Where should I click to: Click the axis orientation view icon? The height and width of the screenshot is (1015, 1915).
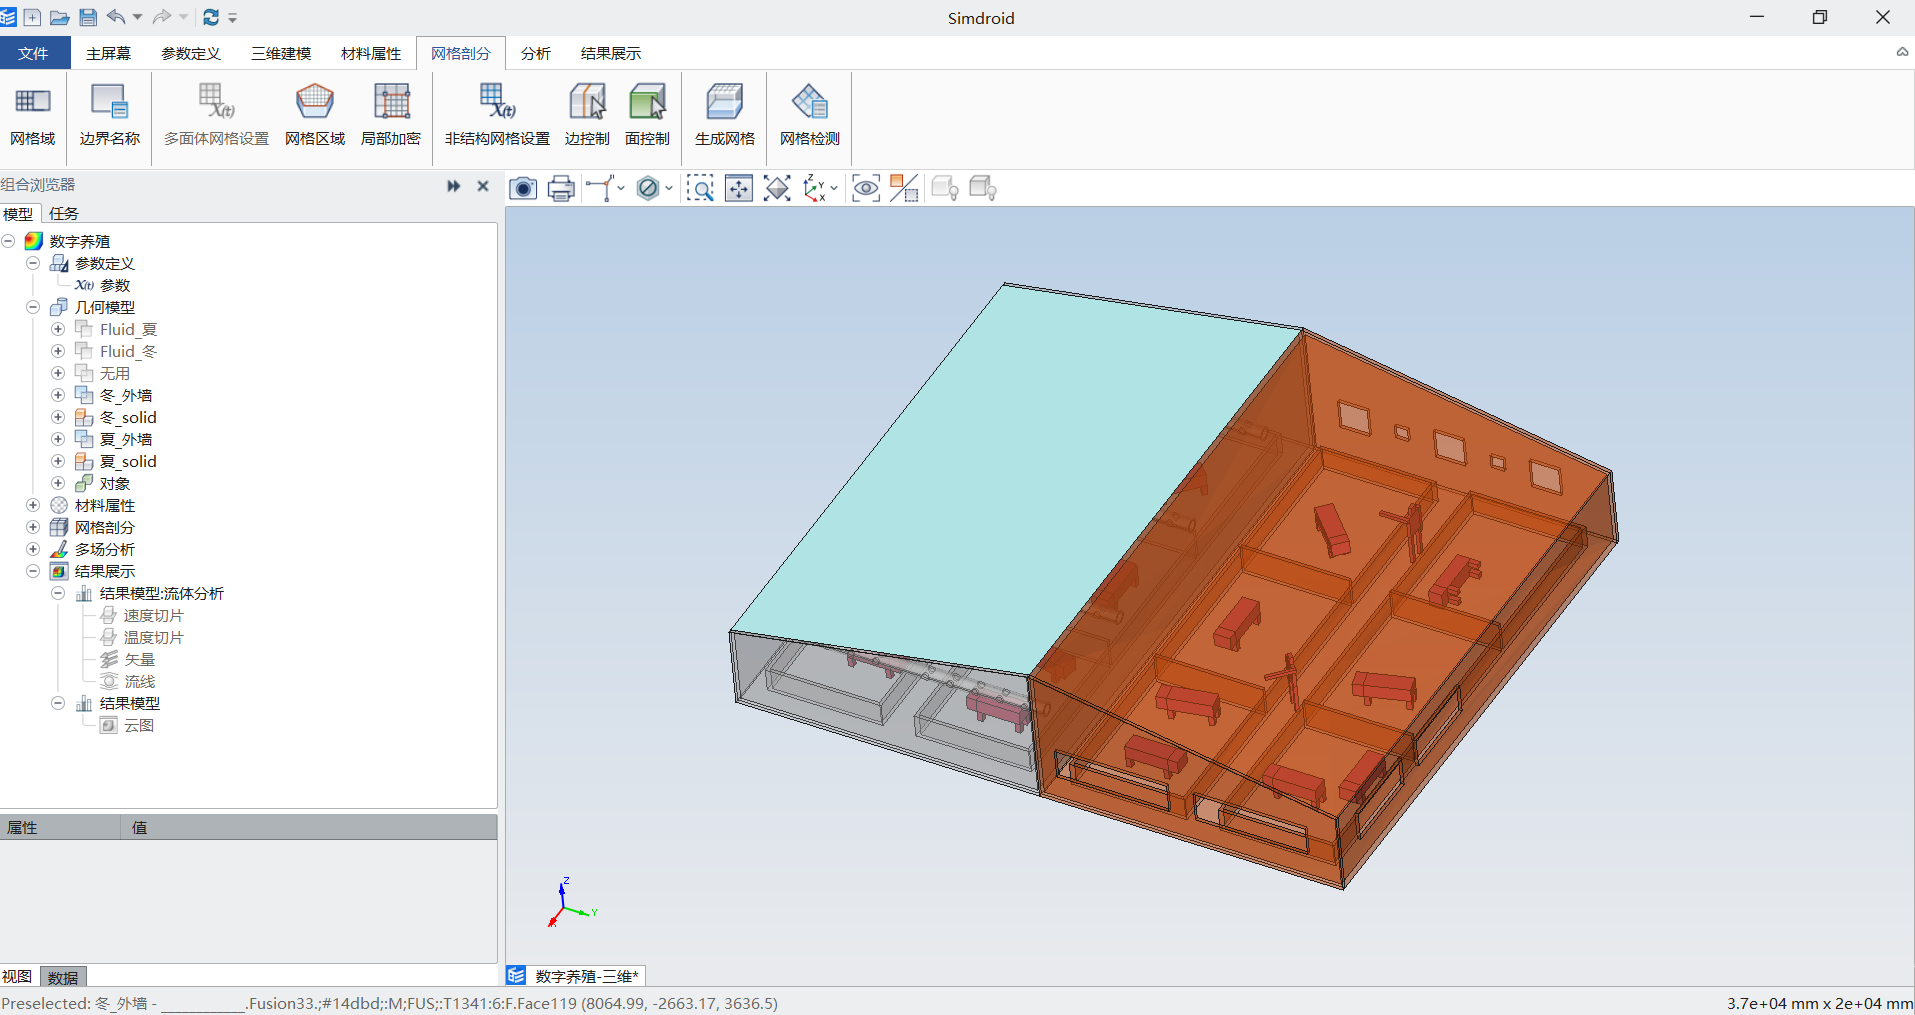[814, 188]
